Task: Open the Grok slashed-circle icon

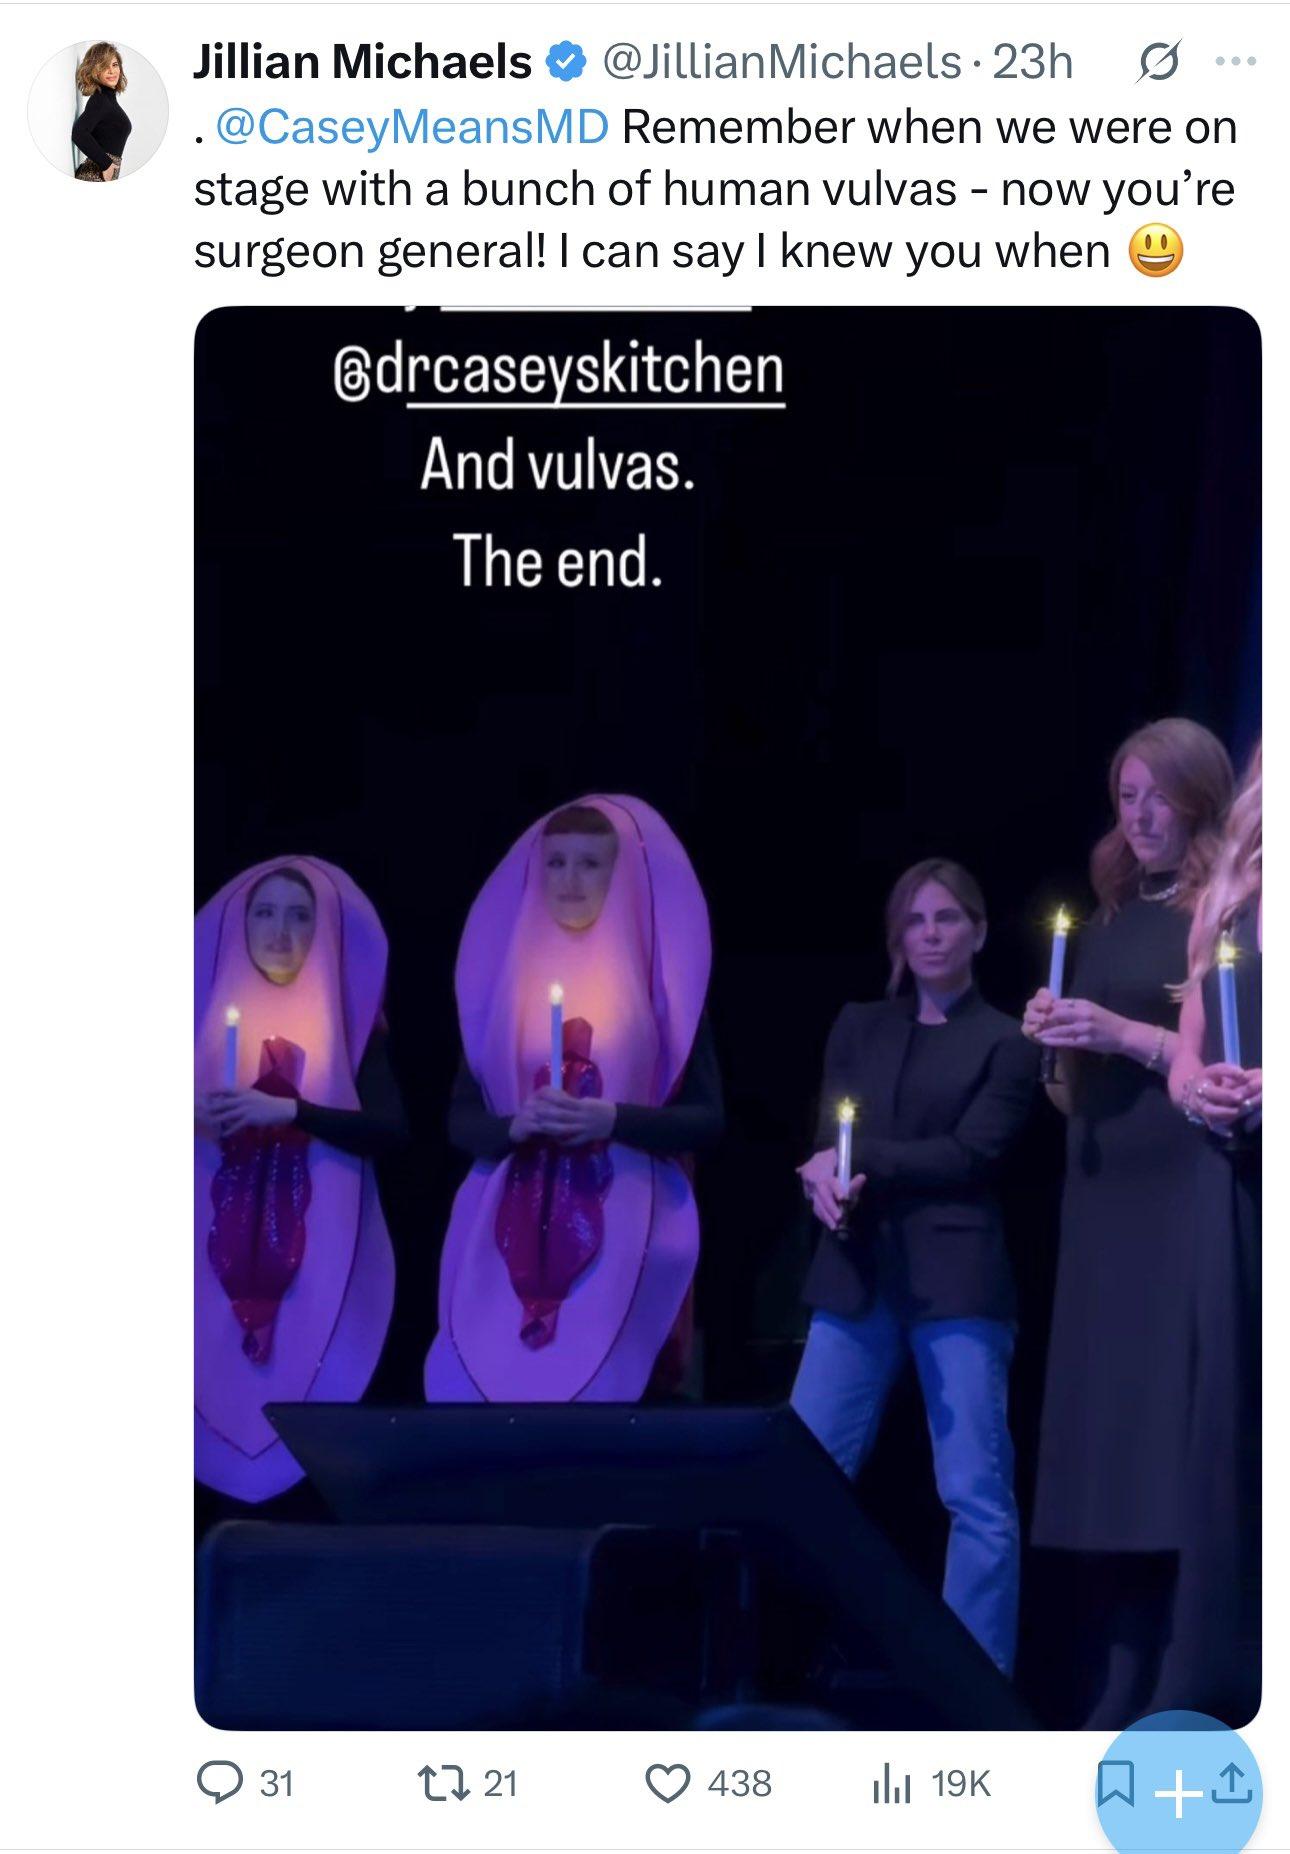Action: [x=1158, y=62]
